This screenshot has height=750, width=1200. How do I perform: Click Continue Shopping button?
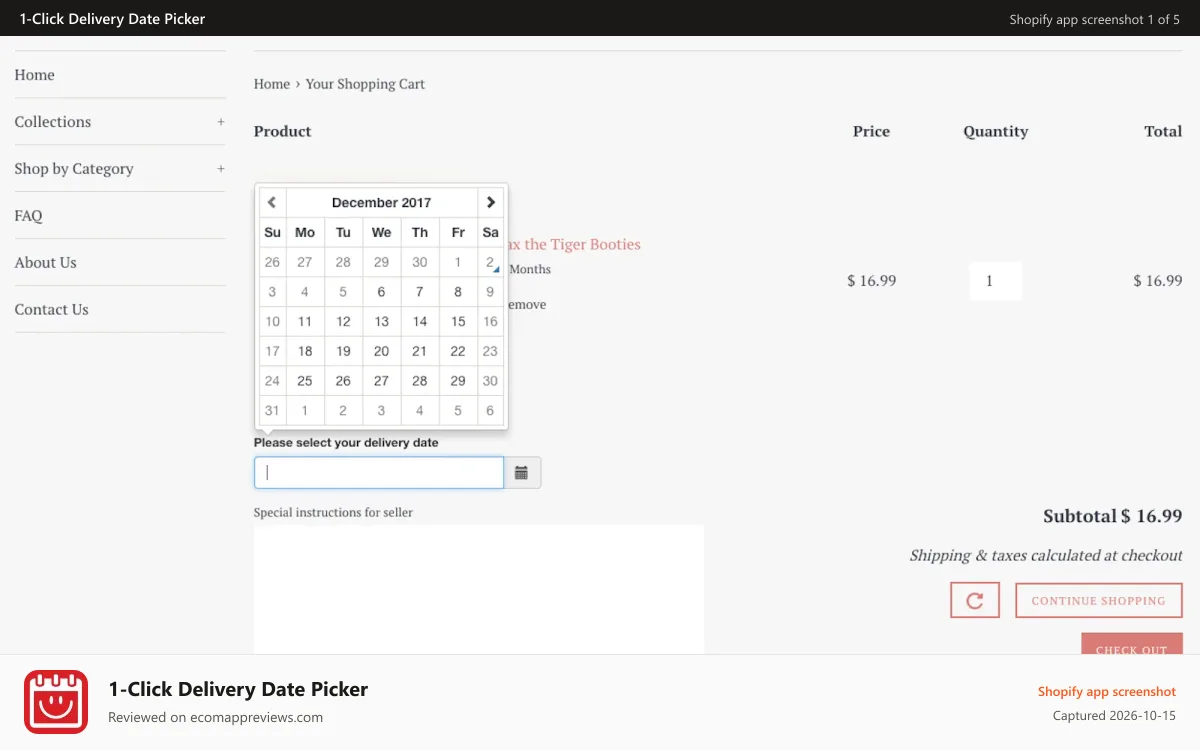pos(1099,600)
